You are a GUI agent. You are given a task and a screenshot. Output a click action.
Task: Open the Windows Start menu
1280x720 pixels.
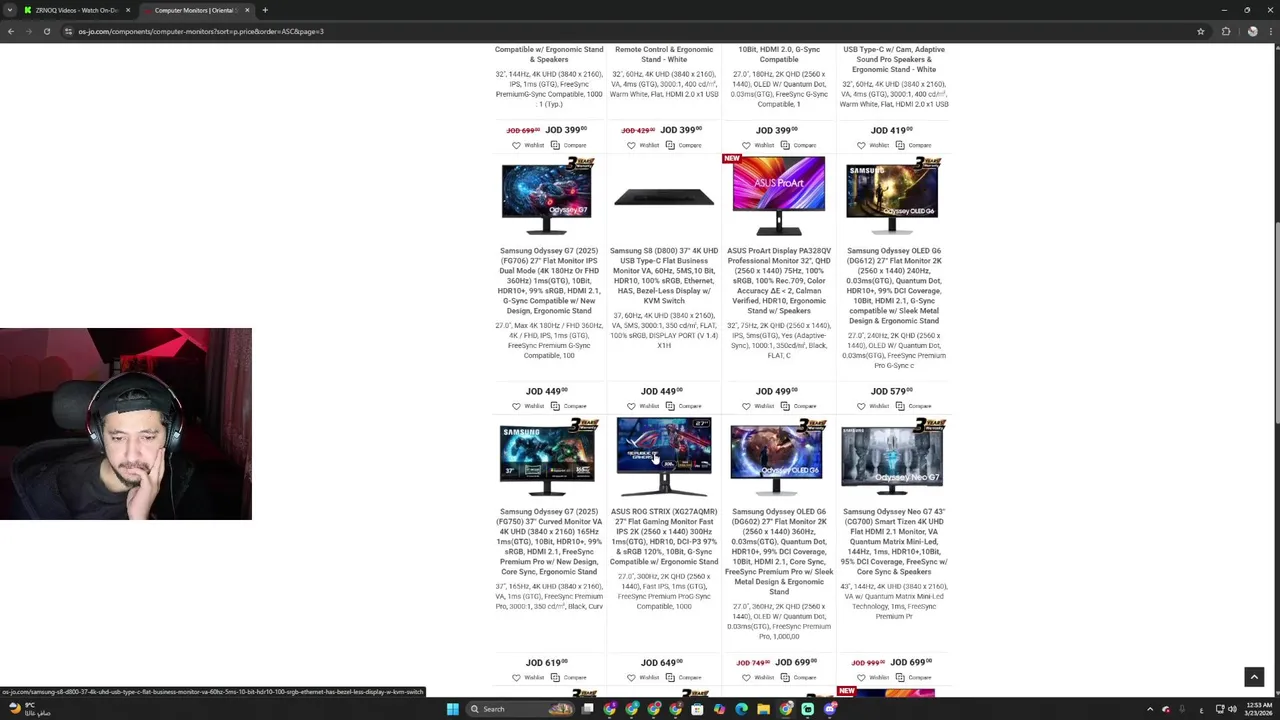(452, 709)
